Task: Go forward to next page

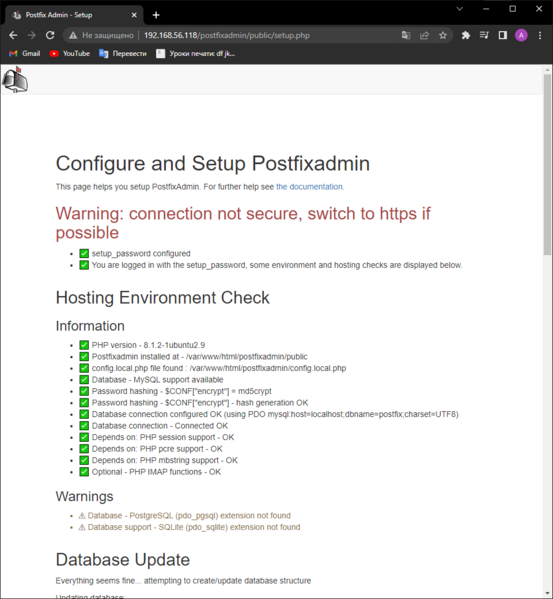Action: pos(32,36)
